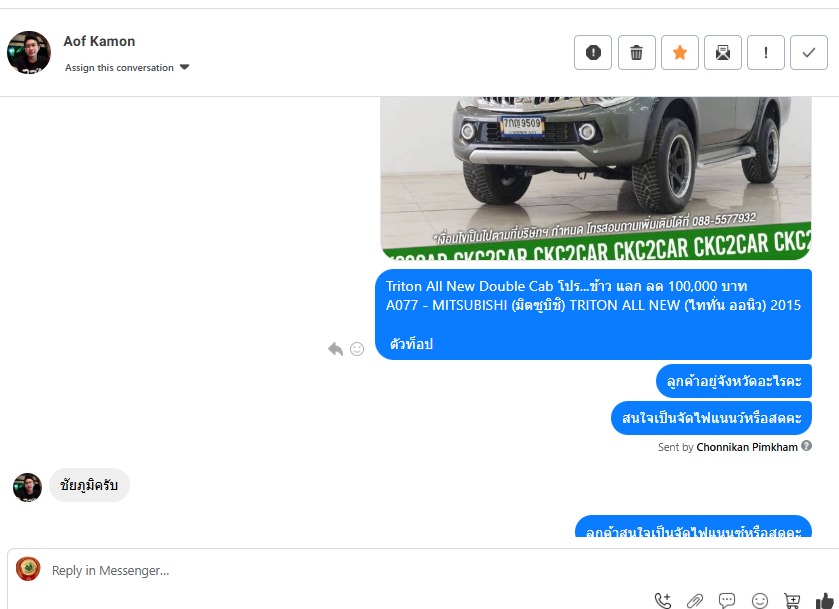Send a thumbs-up like

825,600
